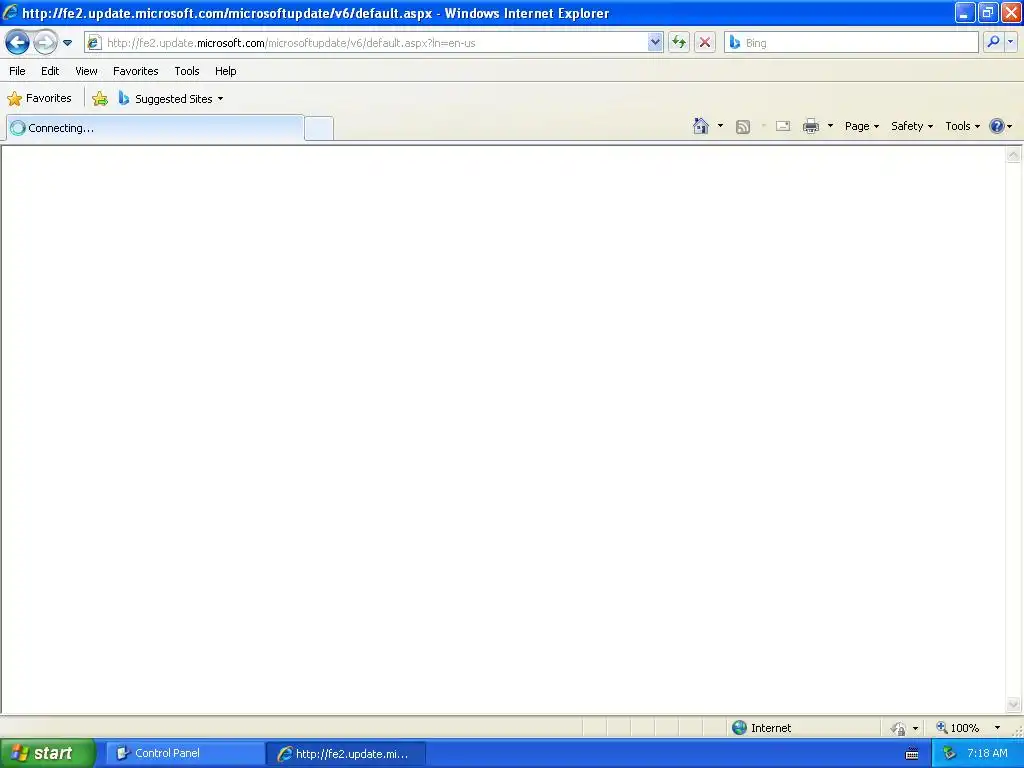
Task: Open the Page command bar menu
Action: pos(861,126)
